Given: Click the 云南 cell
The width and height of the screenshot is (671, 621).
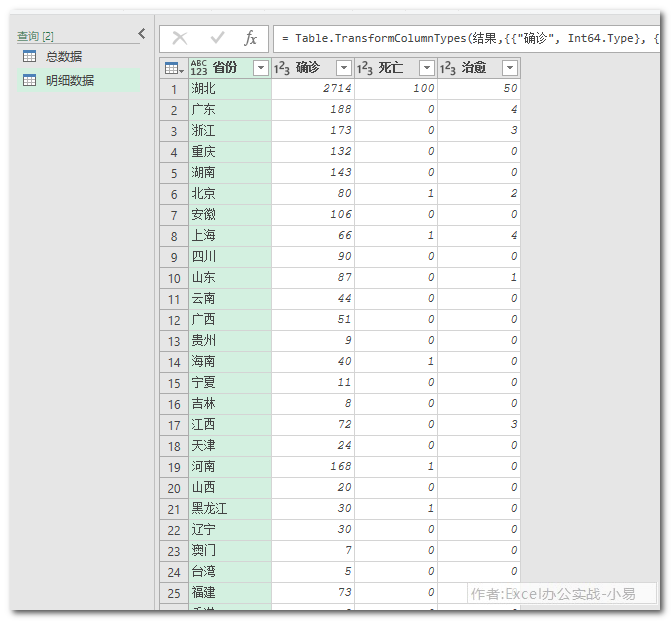Looking at the screenshot, I should pos(230,298).
